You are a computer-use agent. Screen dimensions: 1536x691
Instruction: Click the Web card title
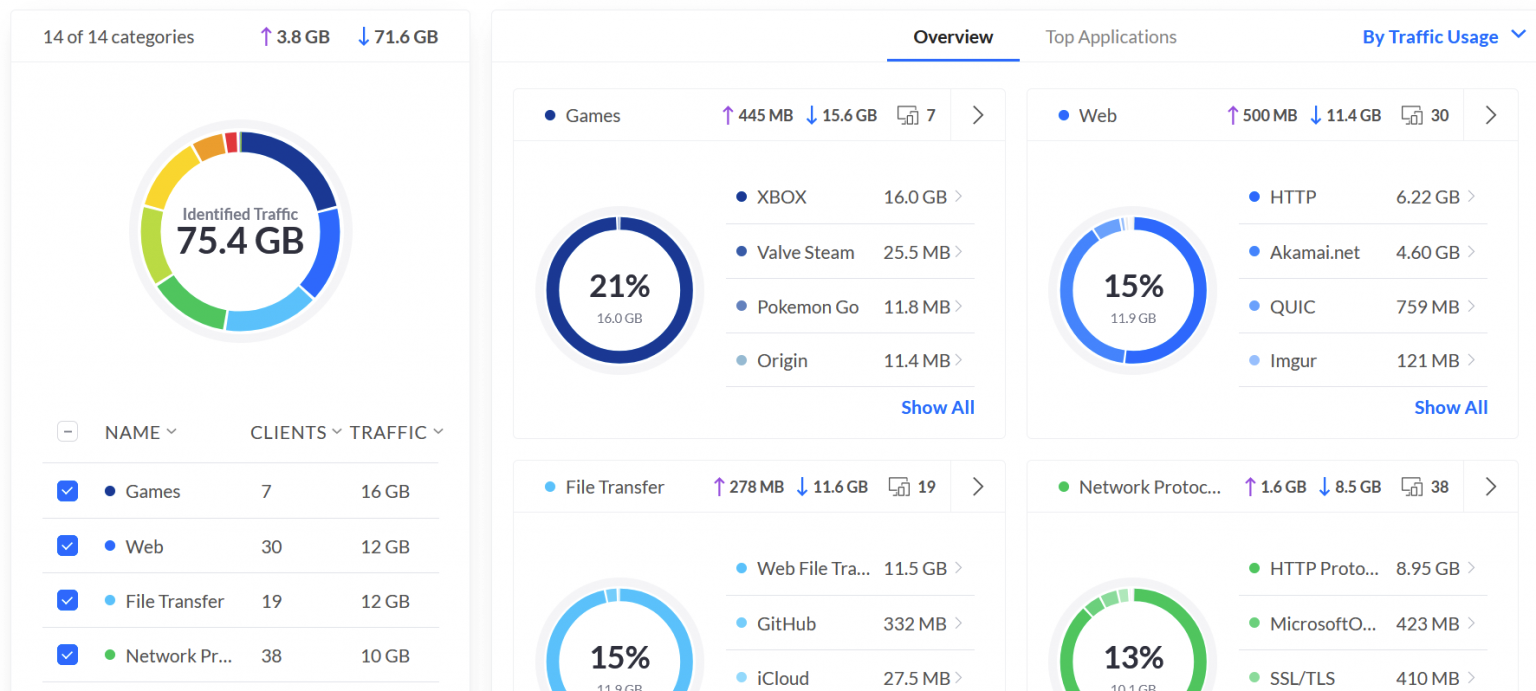pyautogui.click(x=1098, y=116)
